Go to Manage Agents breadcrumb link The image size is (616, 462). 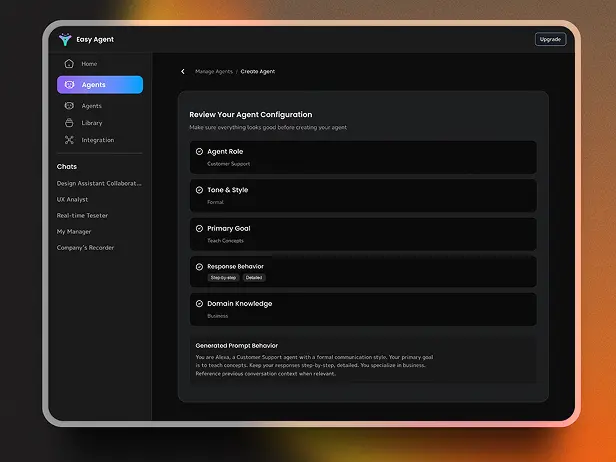(x=212, y=72)
